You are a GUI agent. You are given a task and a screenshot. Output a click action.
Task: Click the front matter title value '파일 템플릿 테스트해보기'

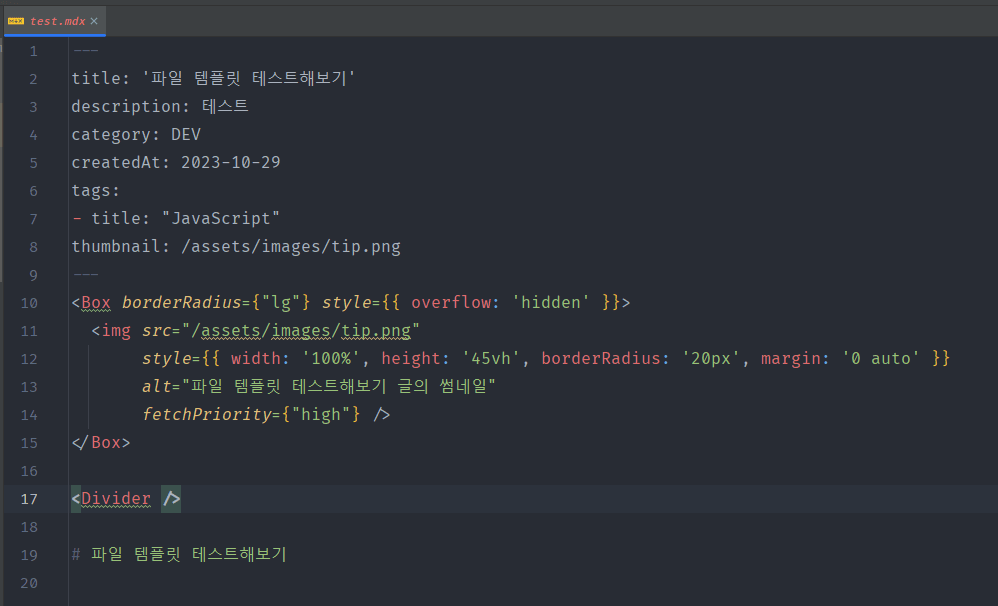pos(248,78)
